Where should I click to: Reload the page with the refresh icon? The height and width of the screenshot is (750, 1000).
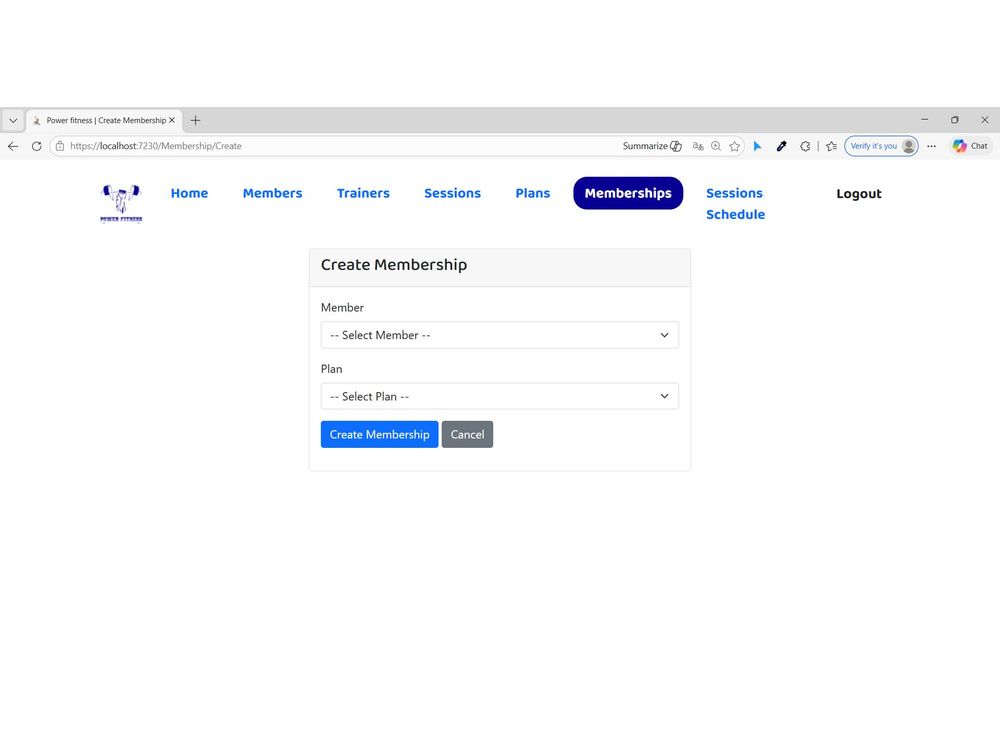pyautogui.click(x=36, y=146)
